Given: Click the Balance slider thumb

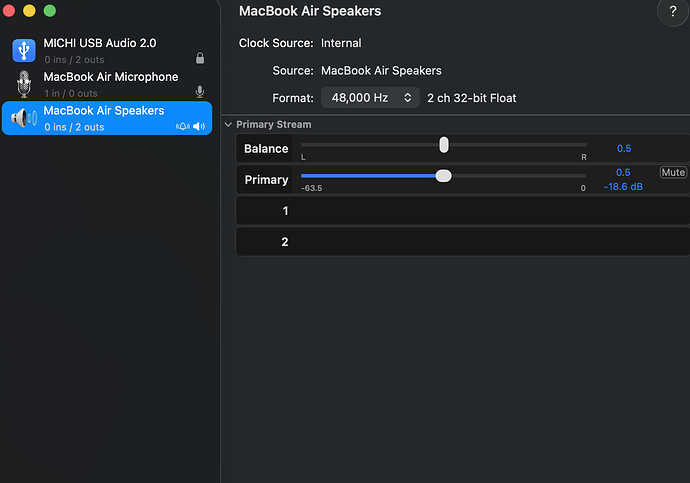Looking at the screenshot, I should tap(444, 145).
